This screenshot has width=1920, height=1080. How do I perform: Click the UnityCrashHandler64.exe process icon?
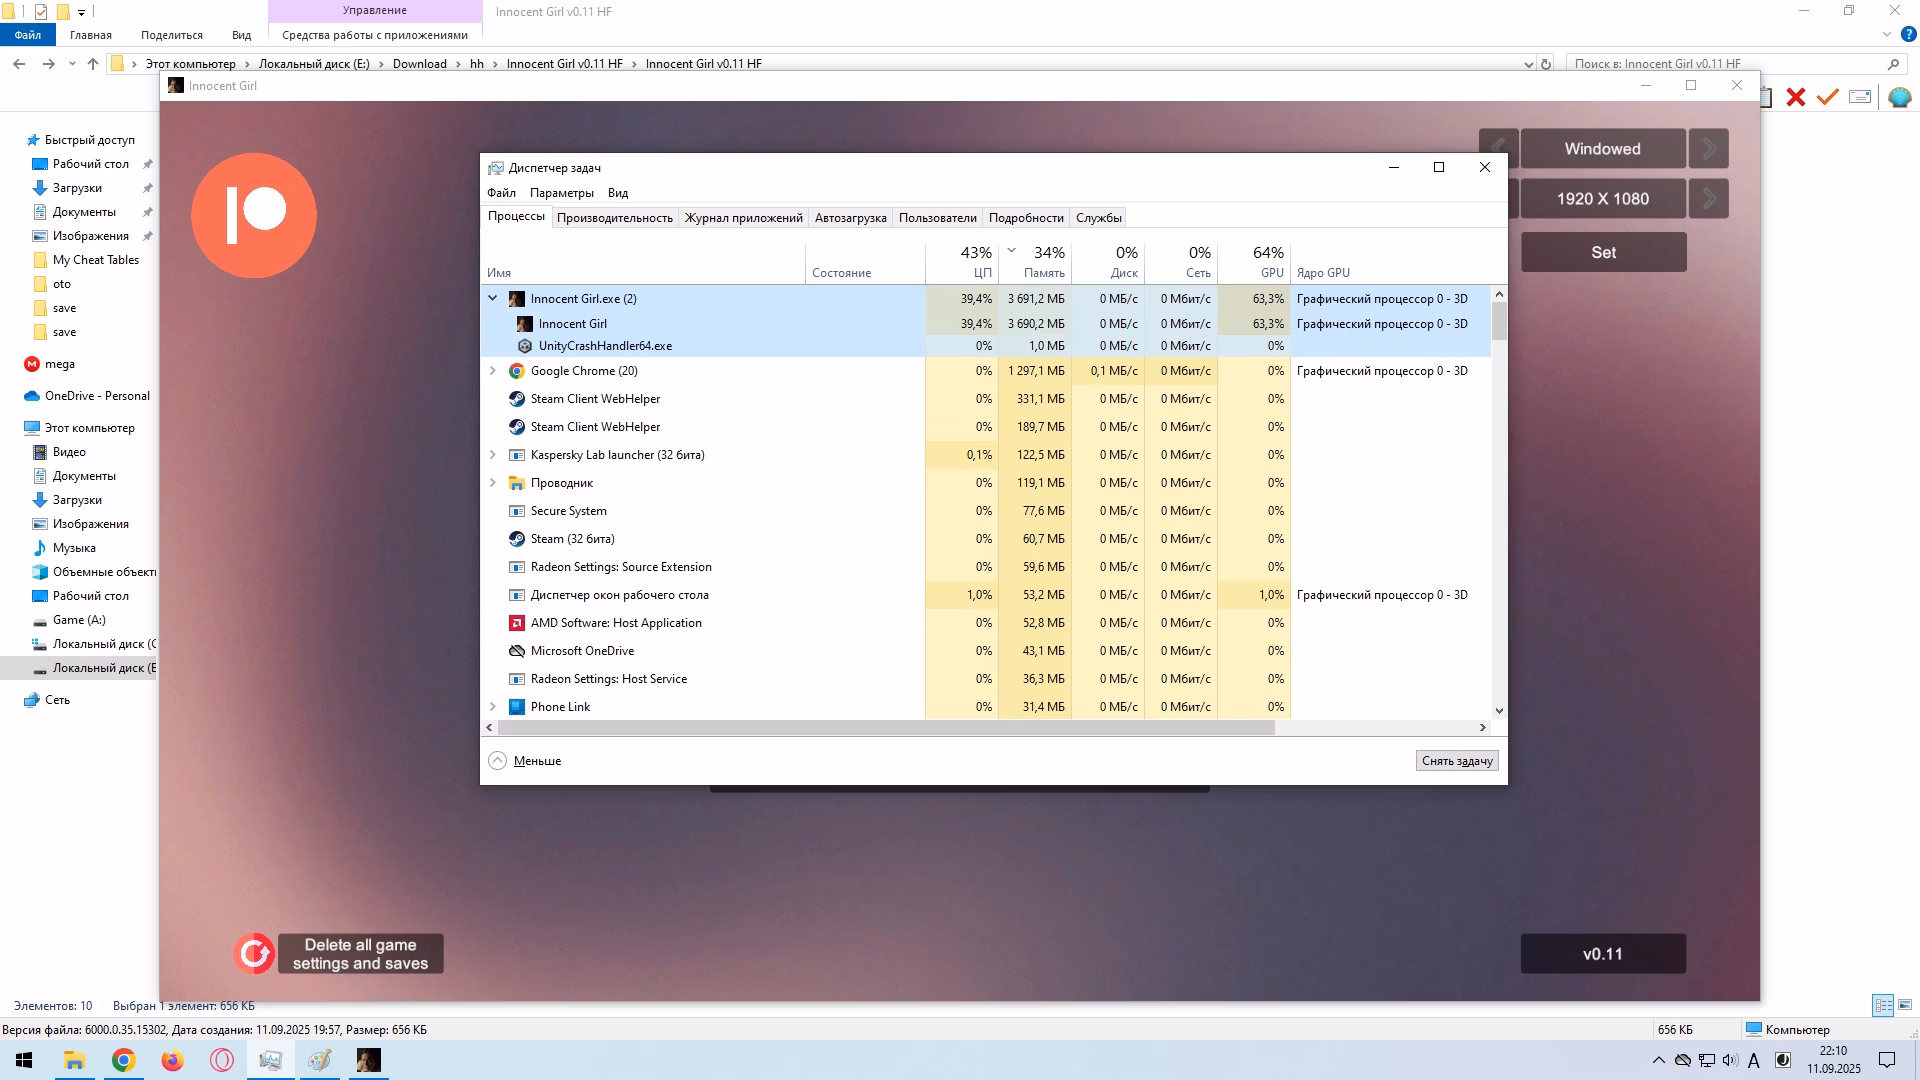pos(525,346)
